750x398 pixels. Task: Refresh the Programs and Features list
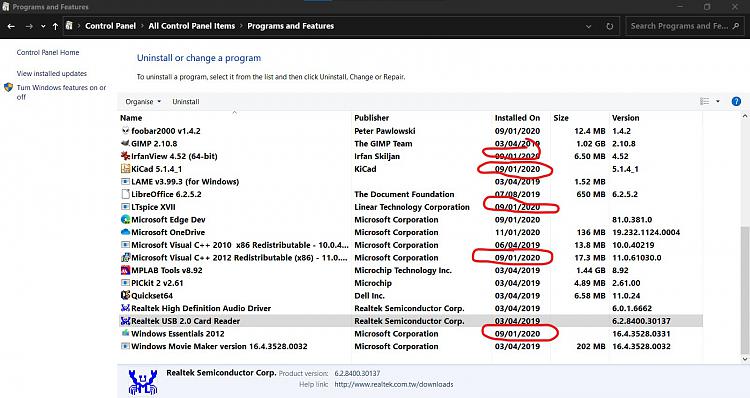pos(609,26)
